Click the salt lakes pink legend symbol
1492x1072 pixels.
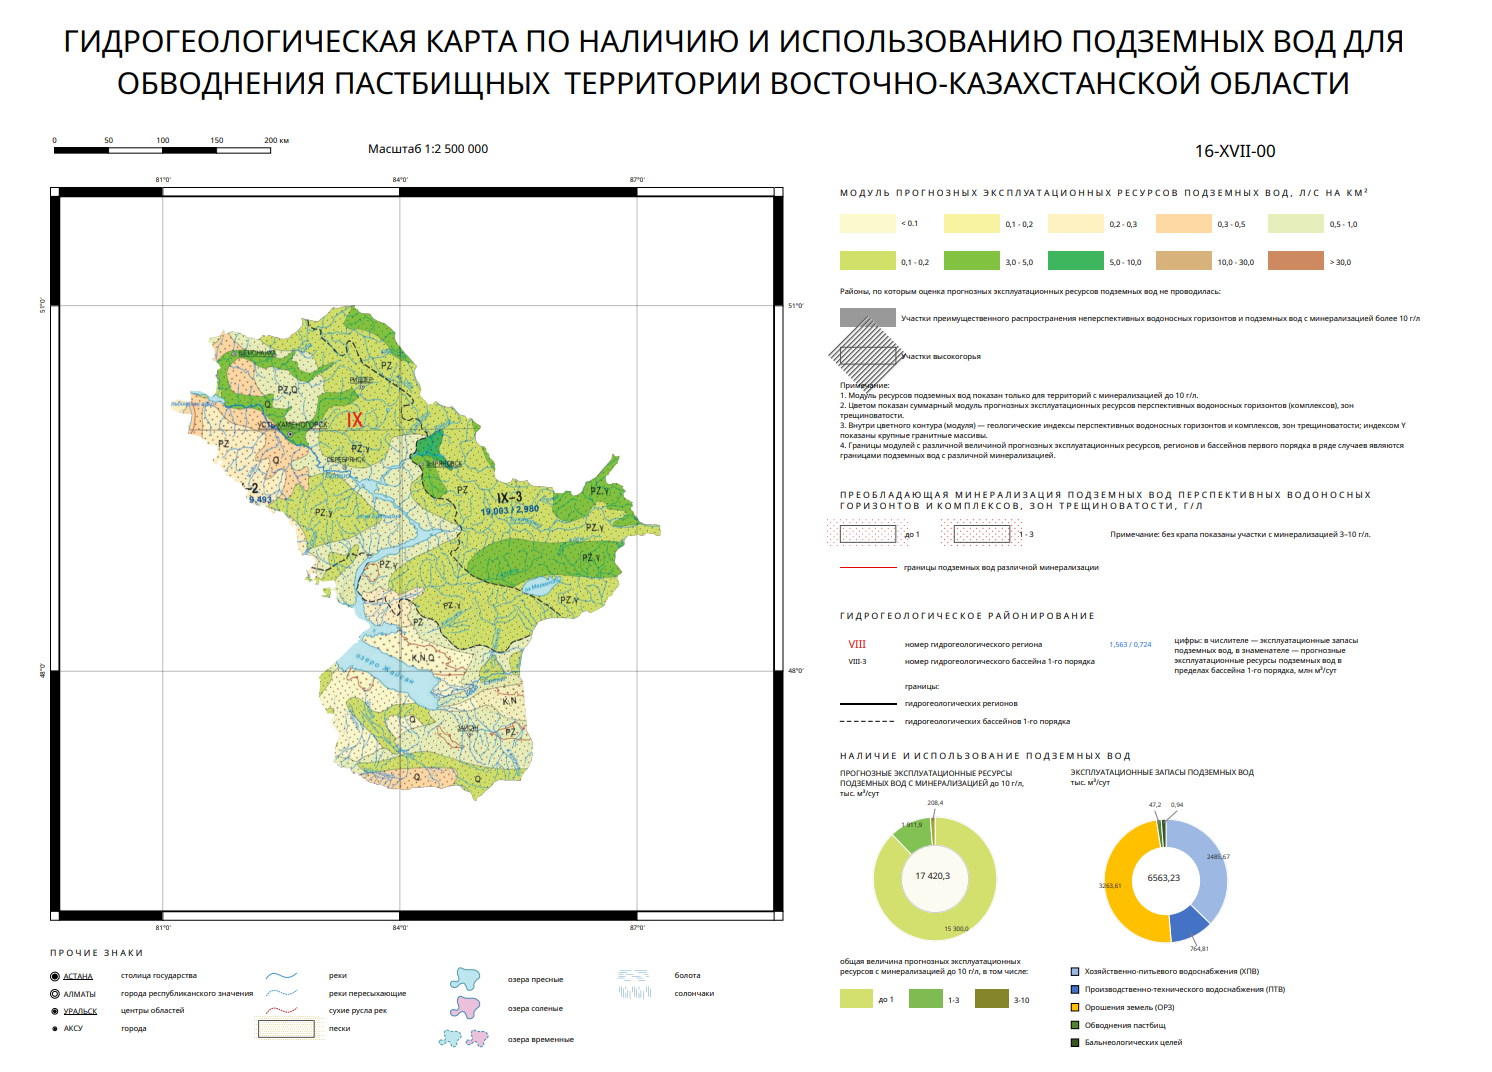[465, 1006]
